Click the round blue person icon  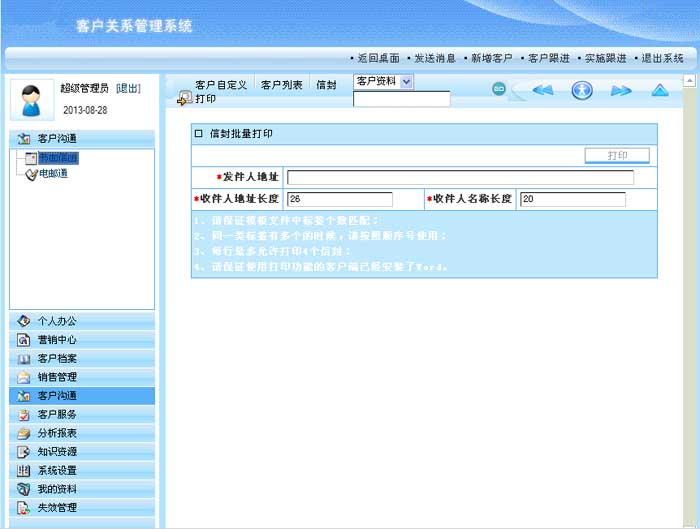(582, 90)
